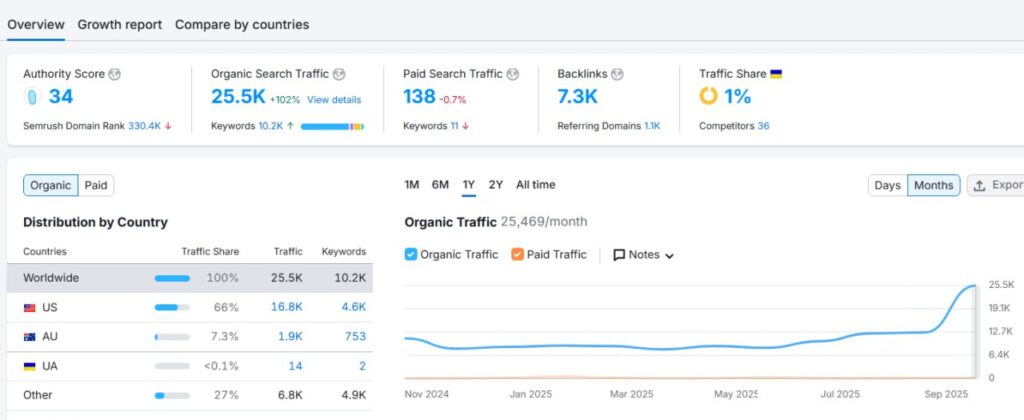1024x420 pixels.
Task: Select the 6M time range
Action: pos(440,185)
